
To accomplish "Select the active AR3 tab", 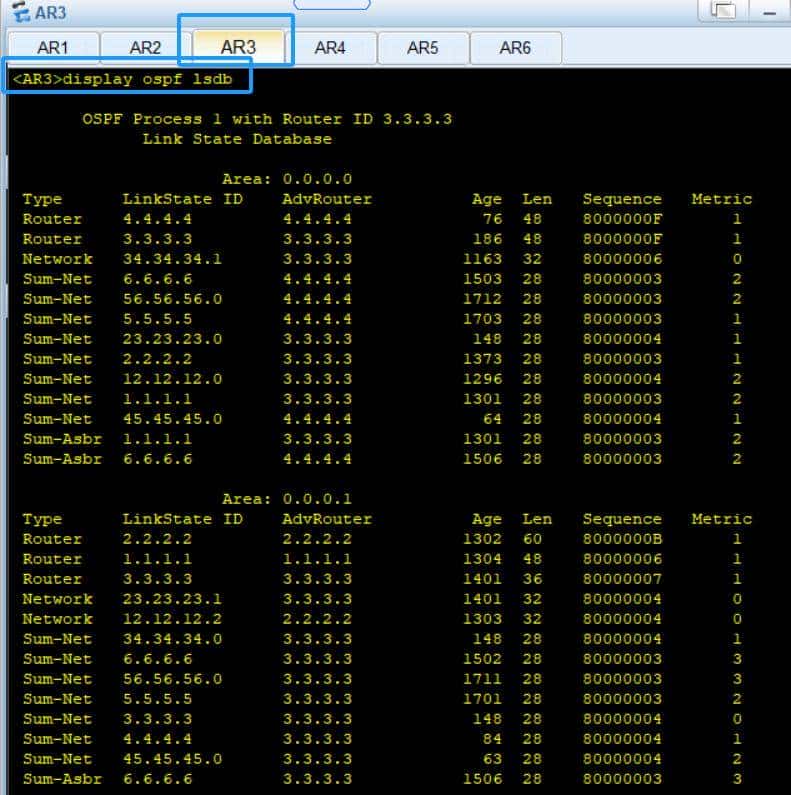I will point(238,47).
